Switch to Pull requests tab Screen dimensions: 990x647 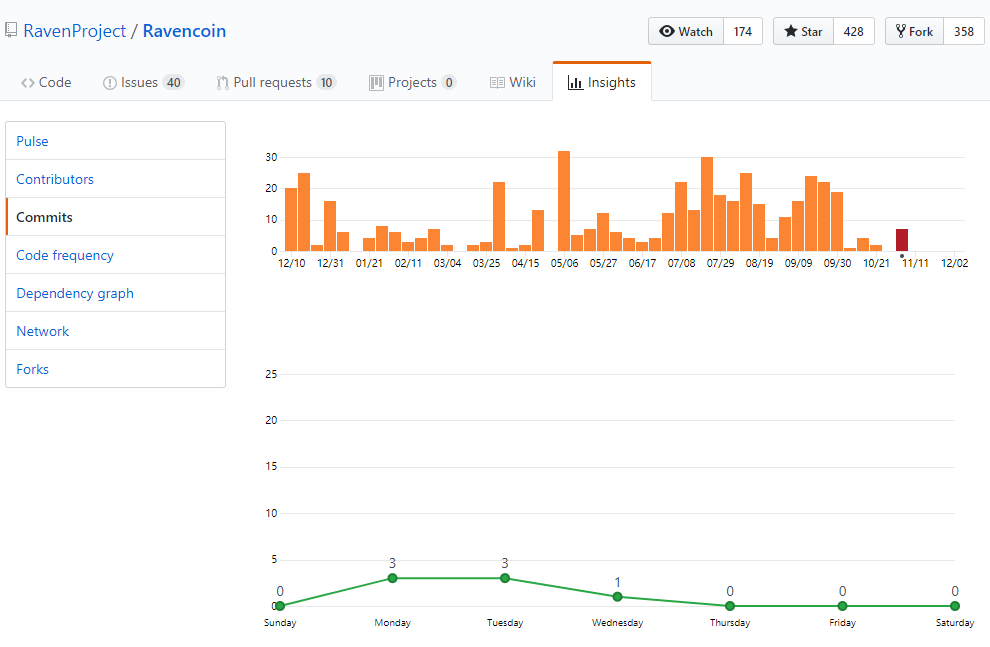tap(277, 83)
